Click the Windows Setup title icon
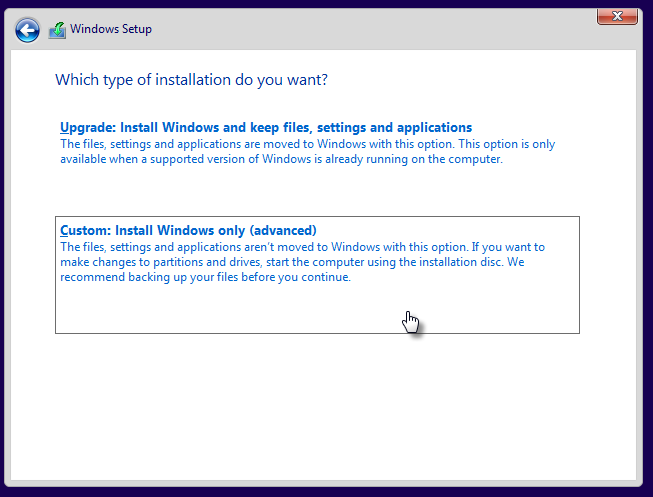The image size is (653, 497). tap(57, 30)
